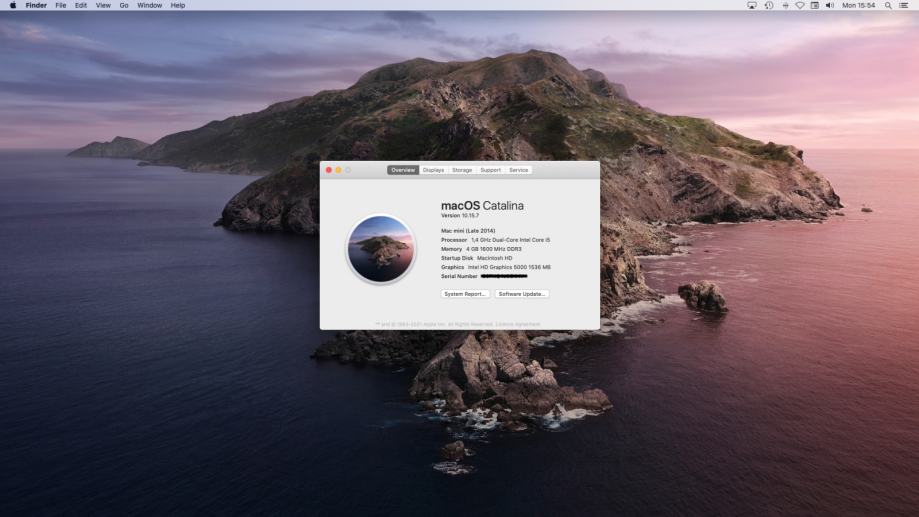Open Notification Center list icon

904,5
